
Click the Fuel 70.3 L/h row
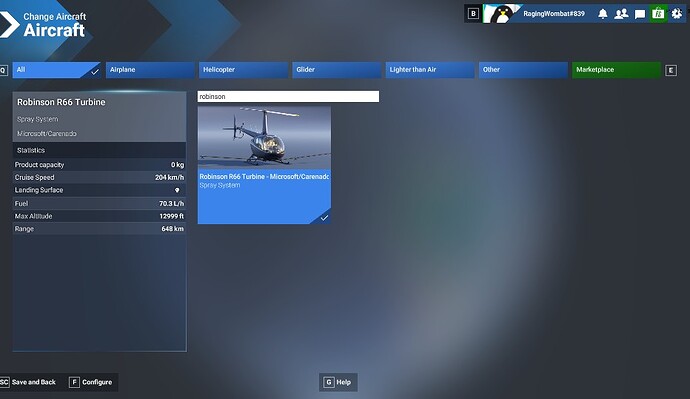99,203
